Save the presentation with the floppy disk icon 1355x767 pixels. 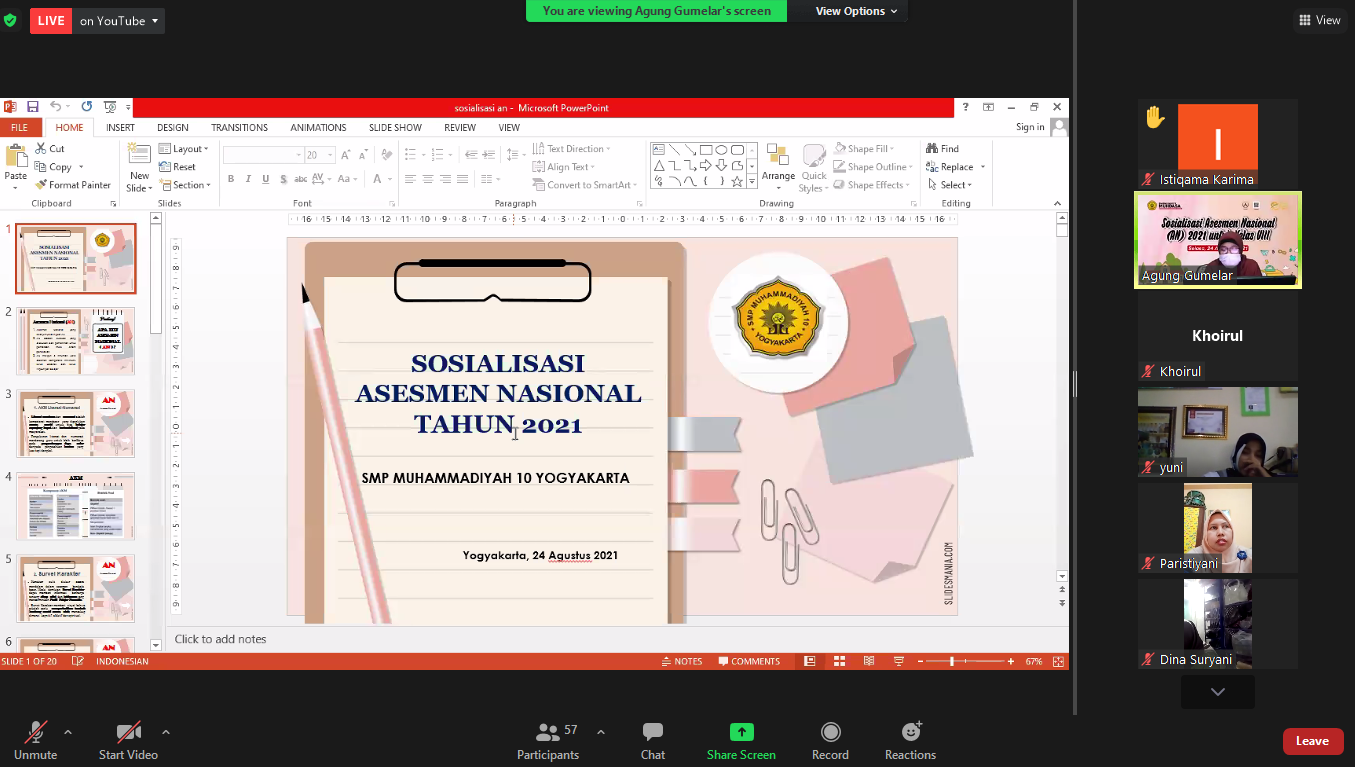tap(32, 107)
